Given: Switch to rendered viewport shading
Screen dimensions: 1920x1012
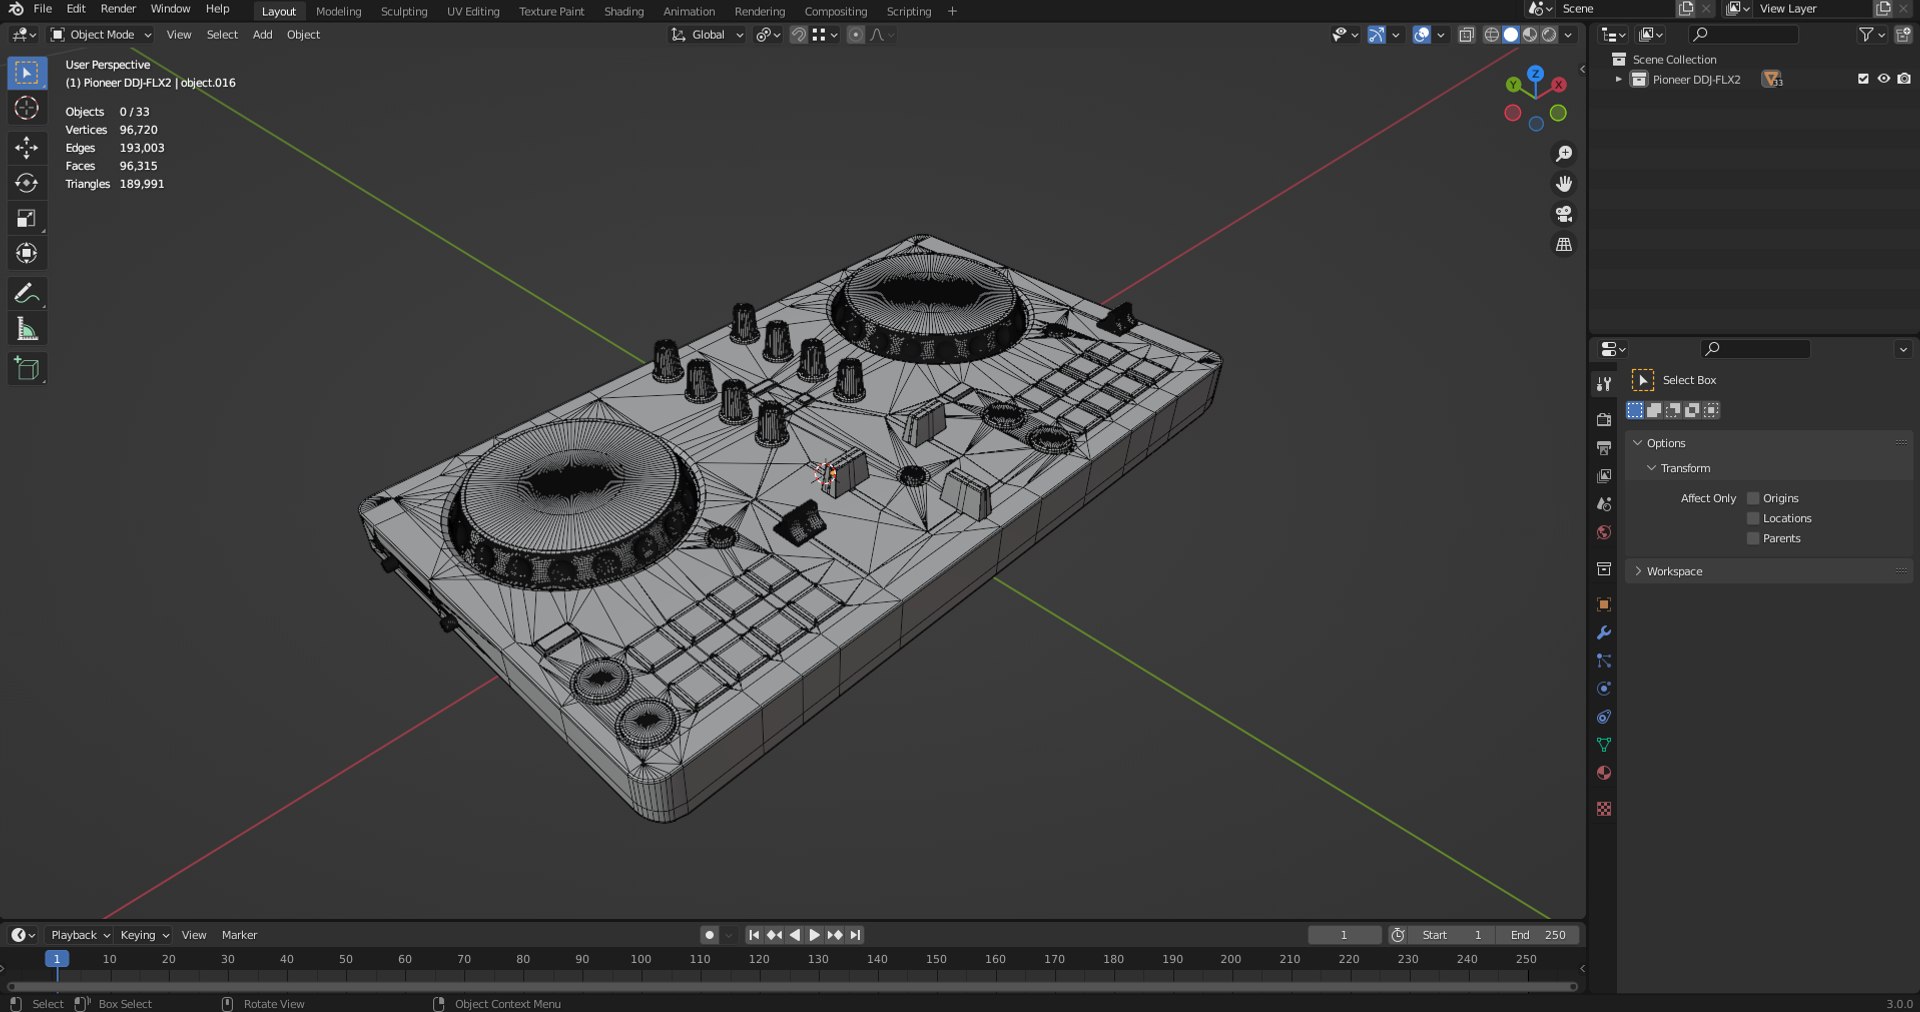Looking at the screenshot, I should (x=1549, y=35).
